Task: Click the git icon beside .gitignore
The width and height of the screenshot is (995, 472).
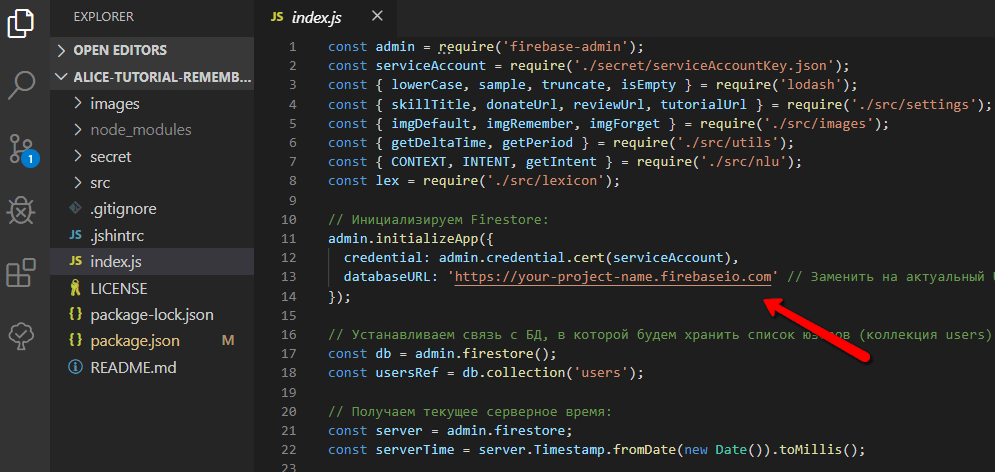Action: [76, 209]
